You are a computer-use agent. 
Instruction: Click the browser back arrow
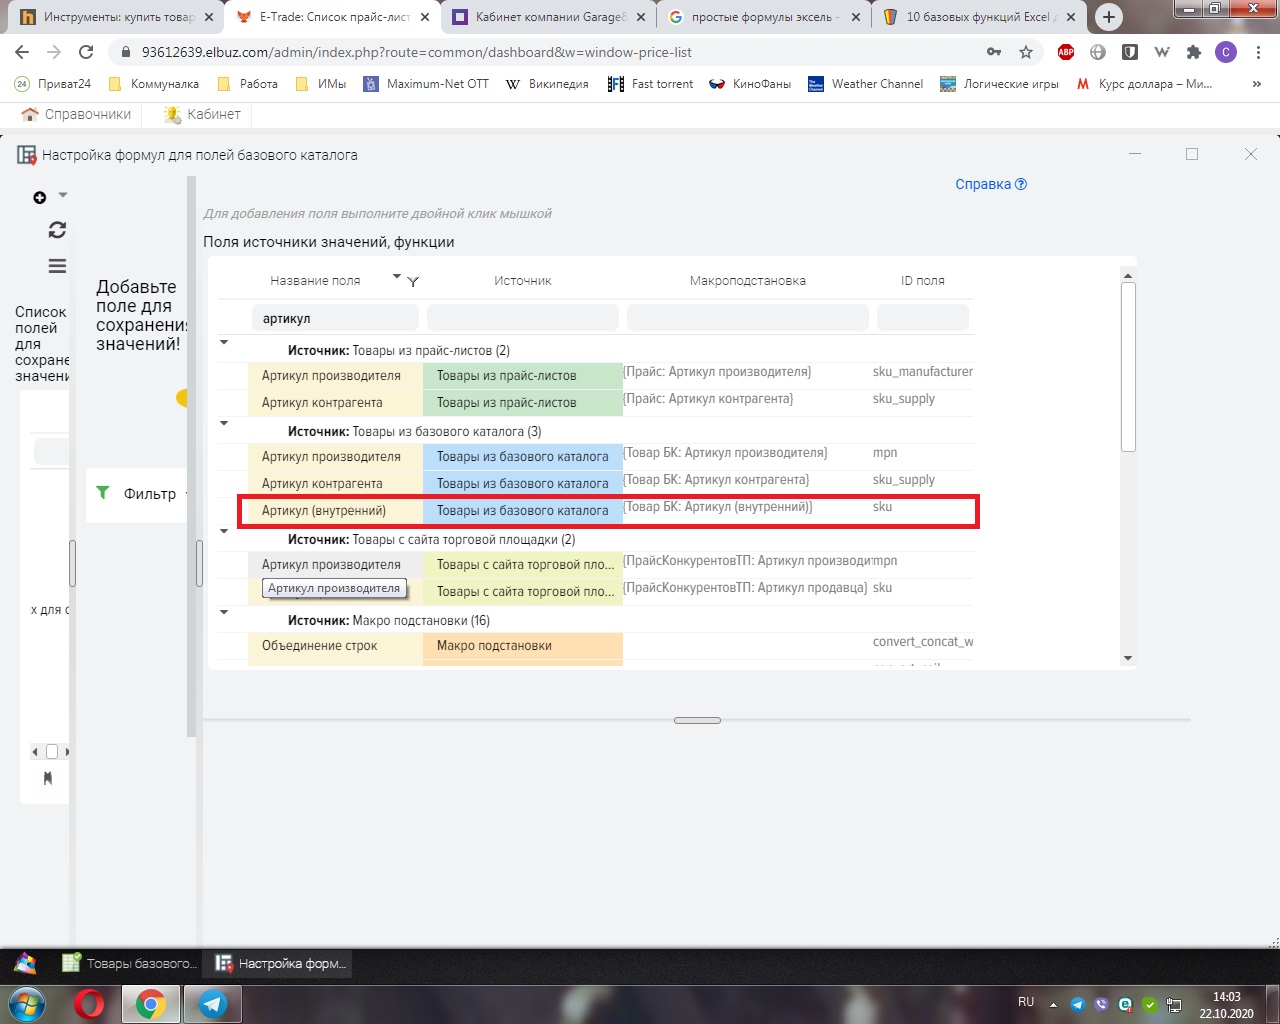(22, 52)
